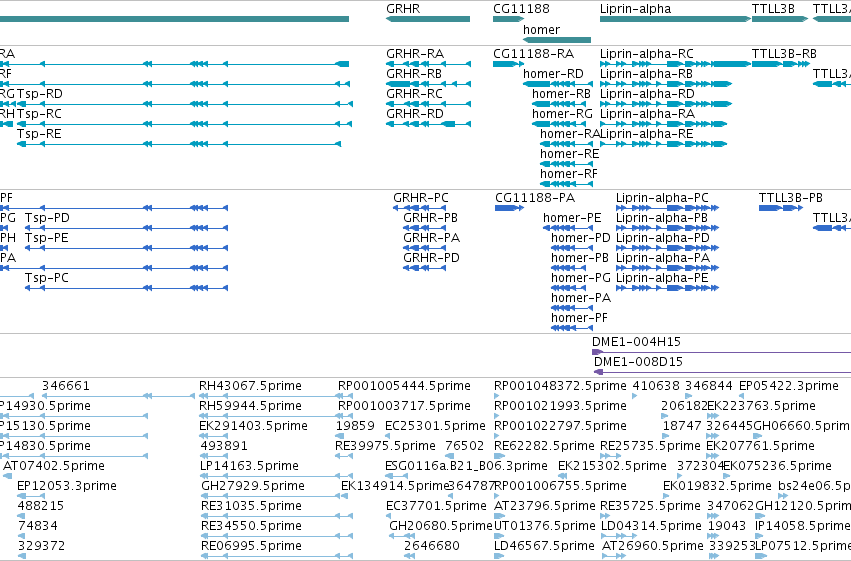Click the Liprin-alpha-RA transcript label

coord(647,114)
